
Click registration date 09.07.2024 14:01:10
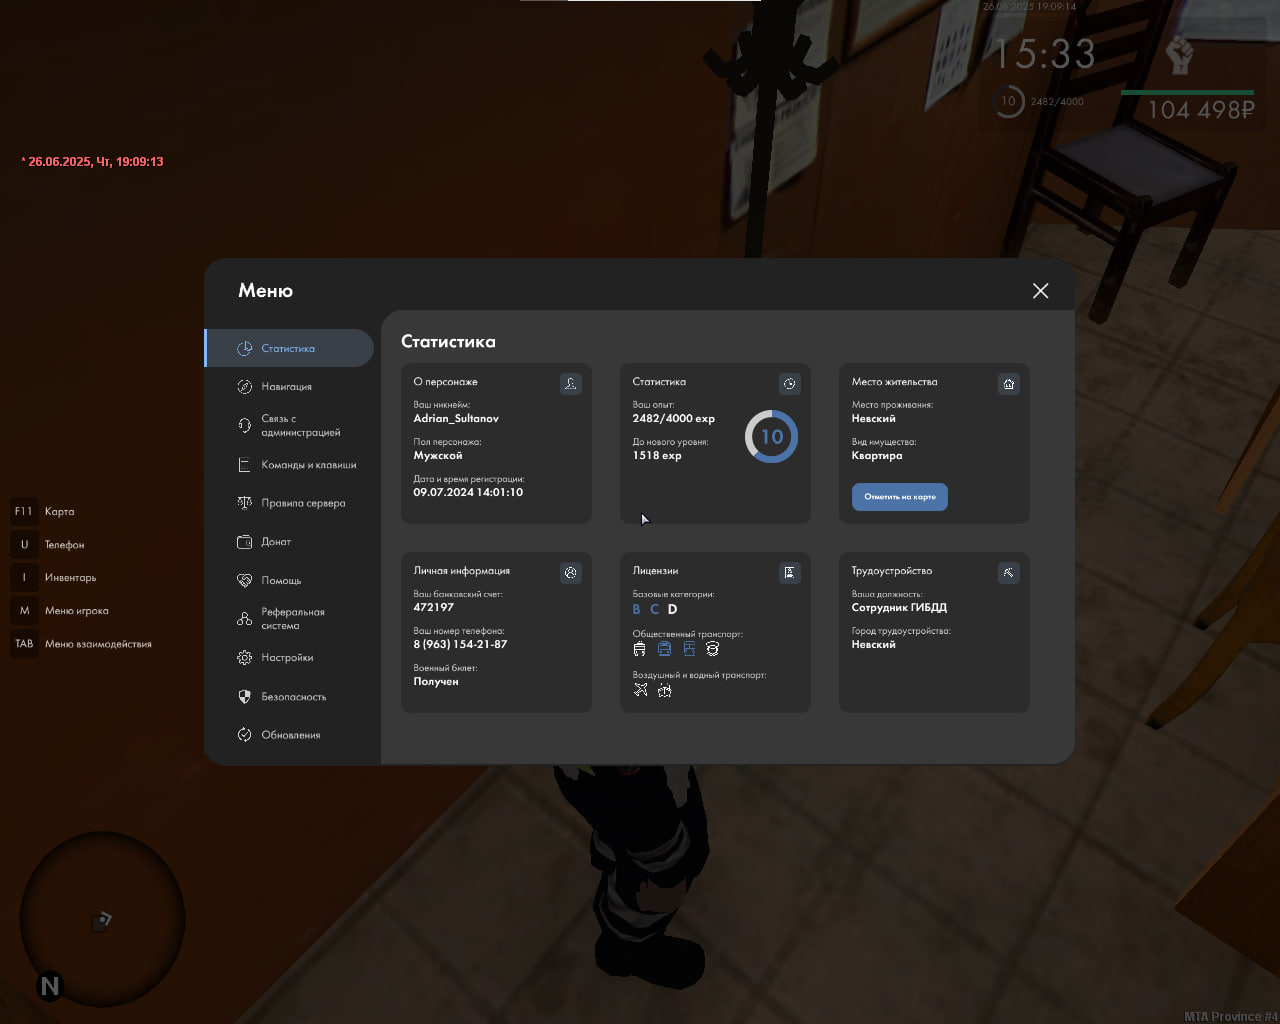point(468,492)
